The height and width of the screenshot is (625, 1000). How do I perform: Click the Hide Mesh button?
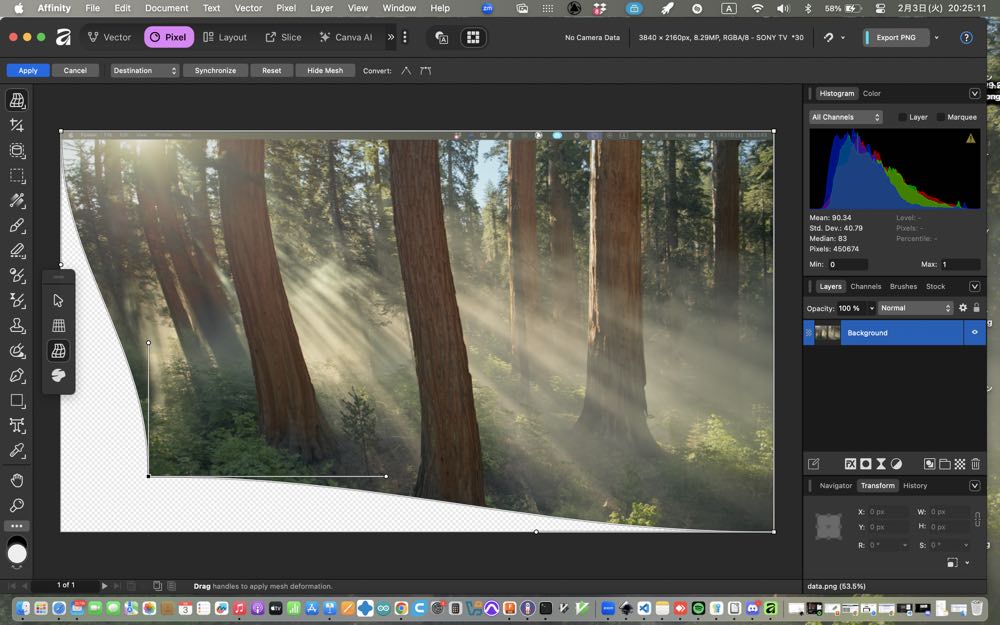click(x=325, y=71)
